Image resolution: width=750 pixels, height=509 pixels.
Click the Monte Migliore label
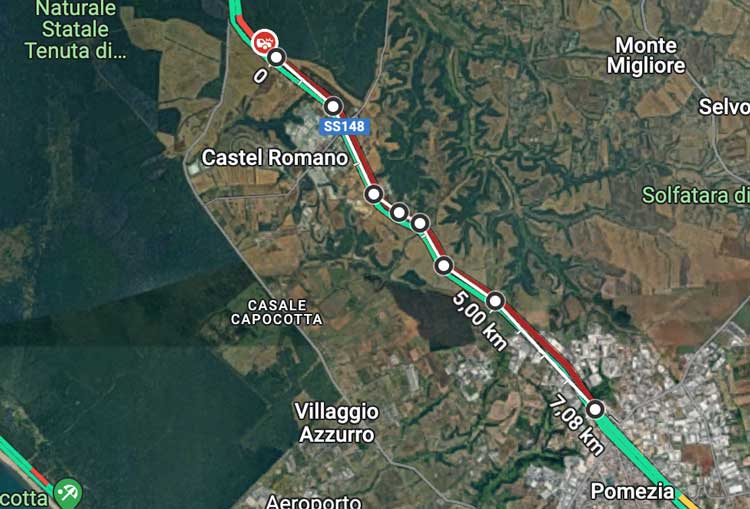(646, 55)
